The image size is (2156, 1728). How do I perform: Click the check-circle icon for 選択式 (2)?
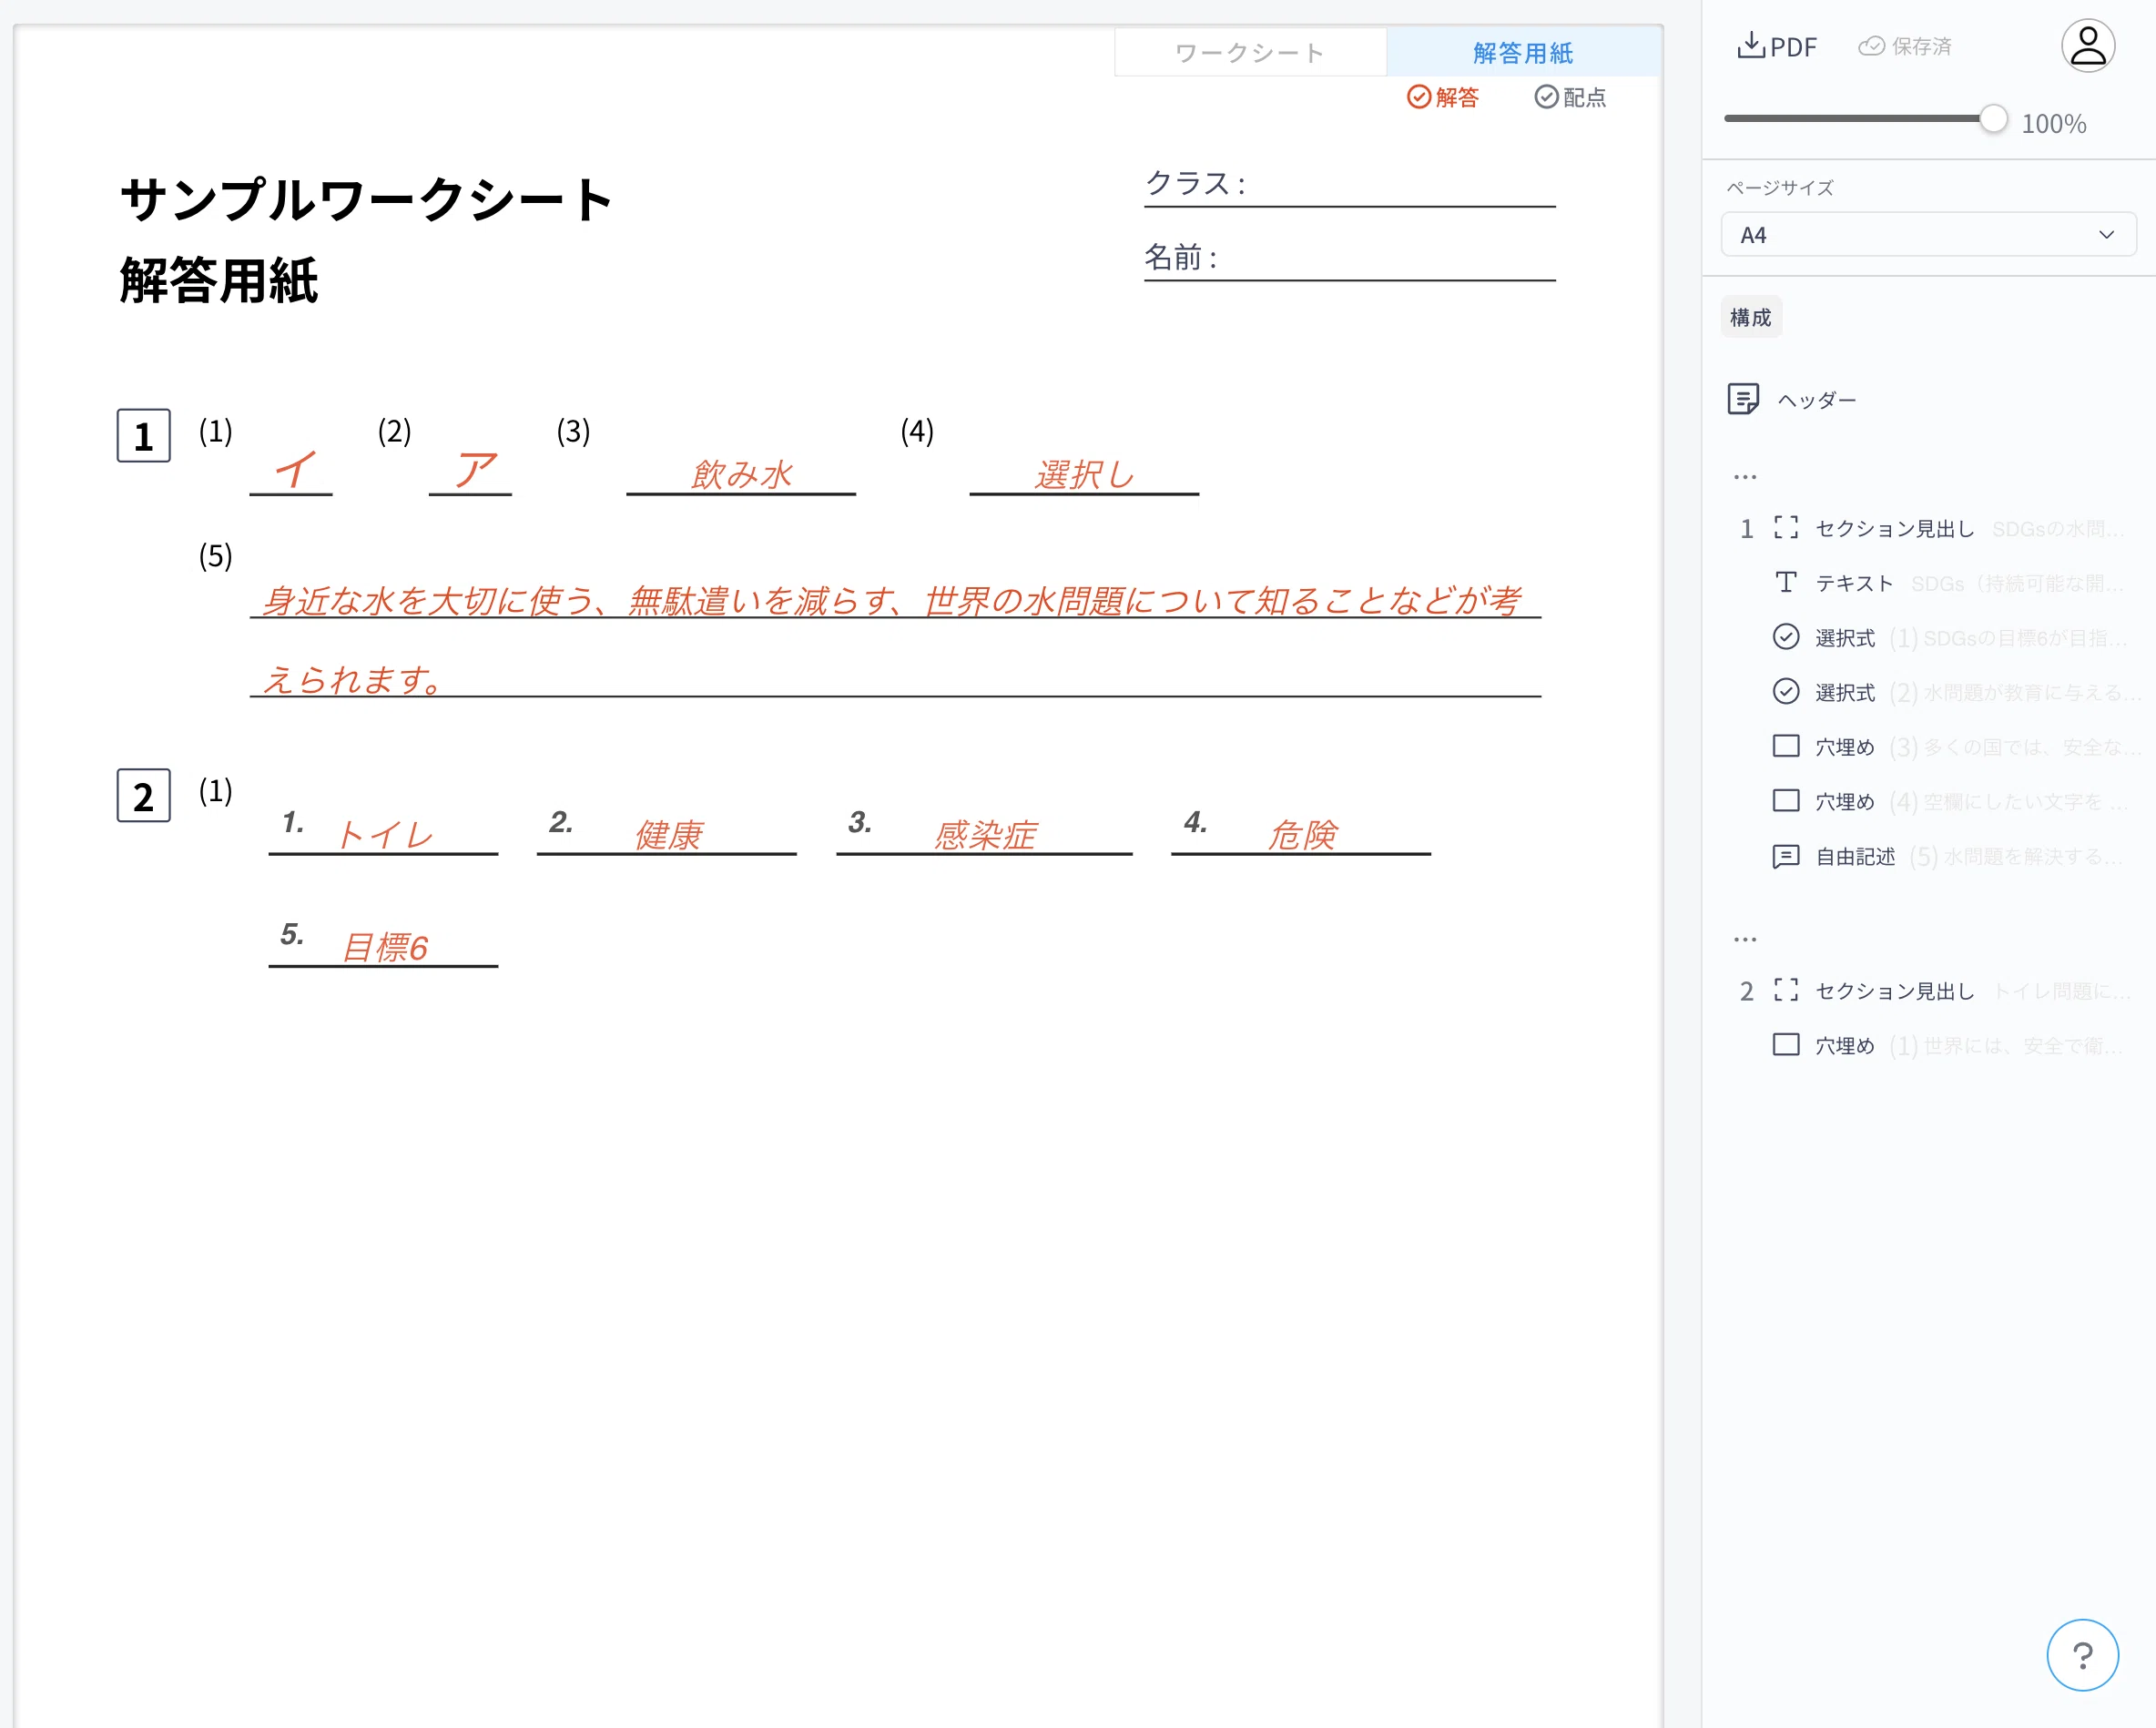(1785, 691)
